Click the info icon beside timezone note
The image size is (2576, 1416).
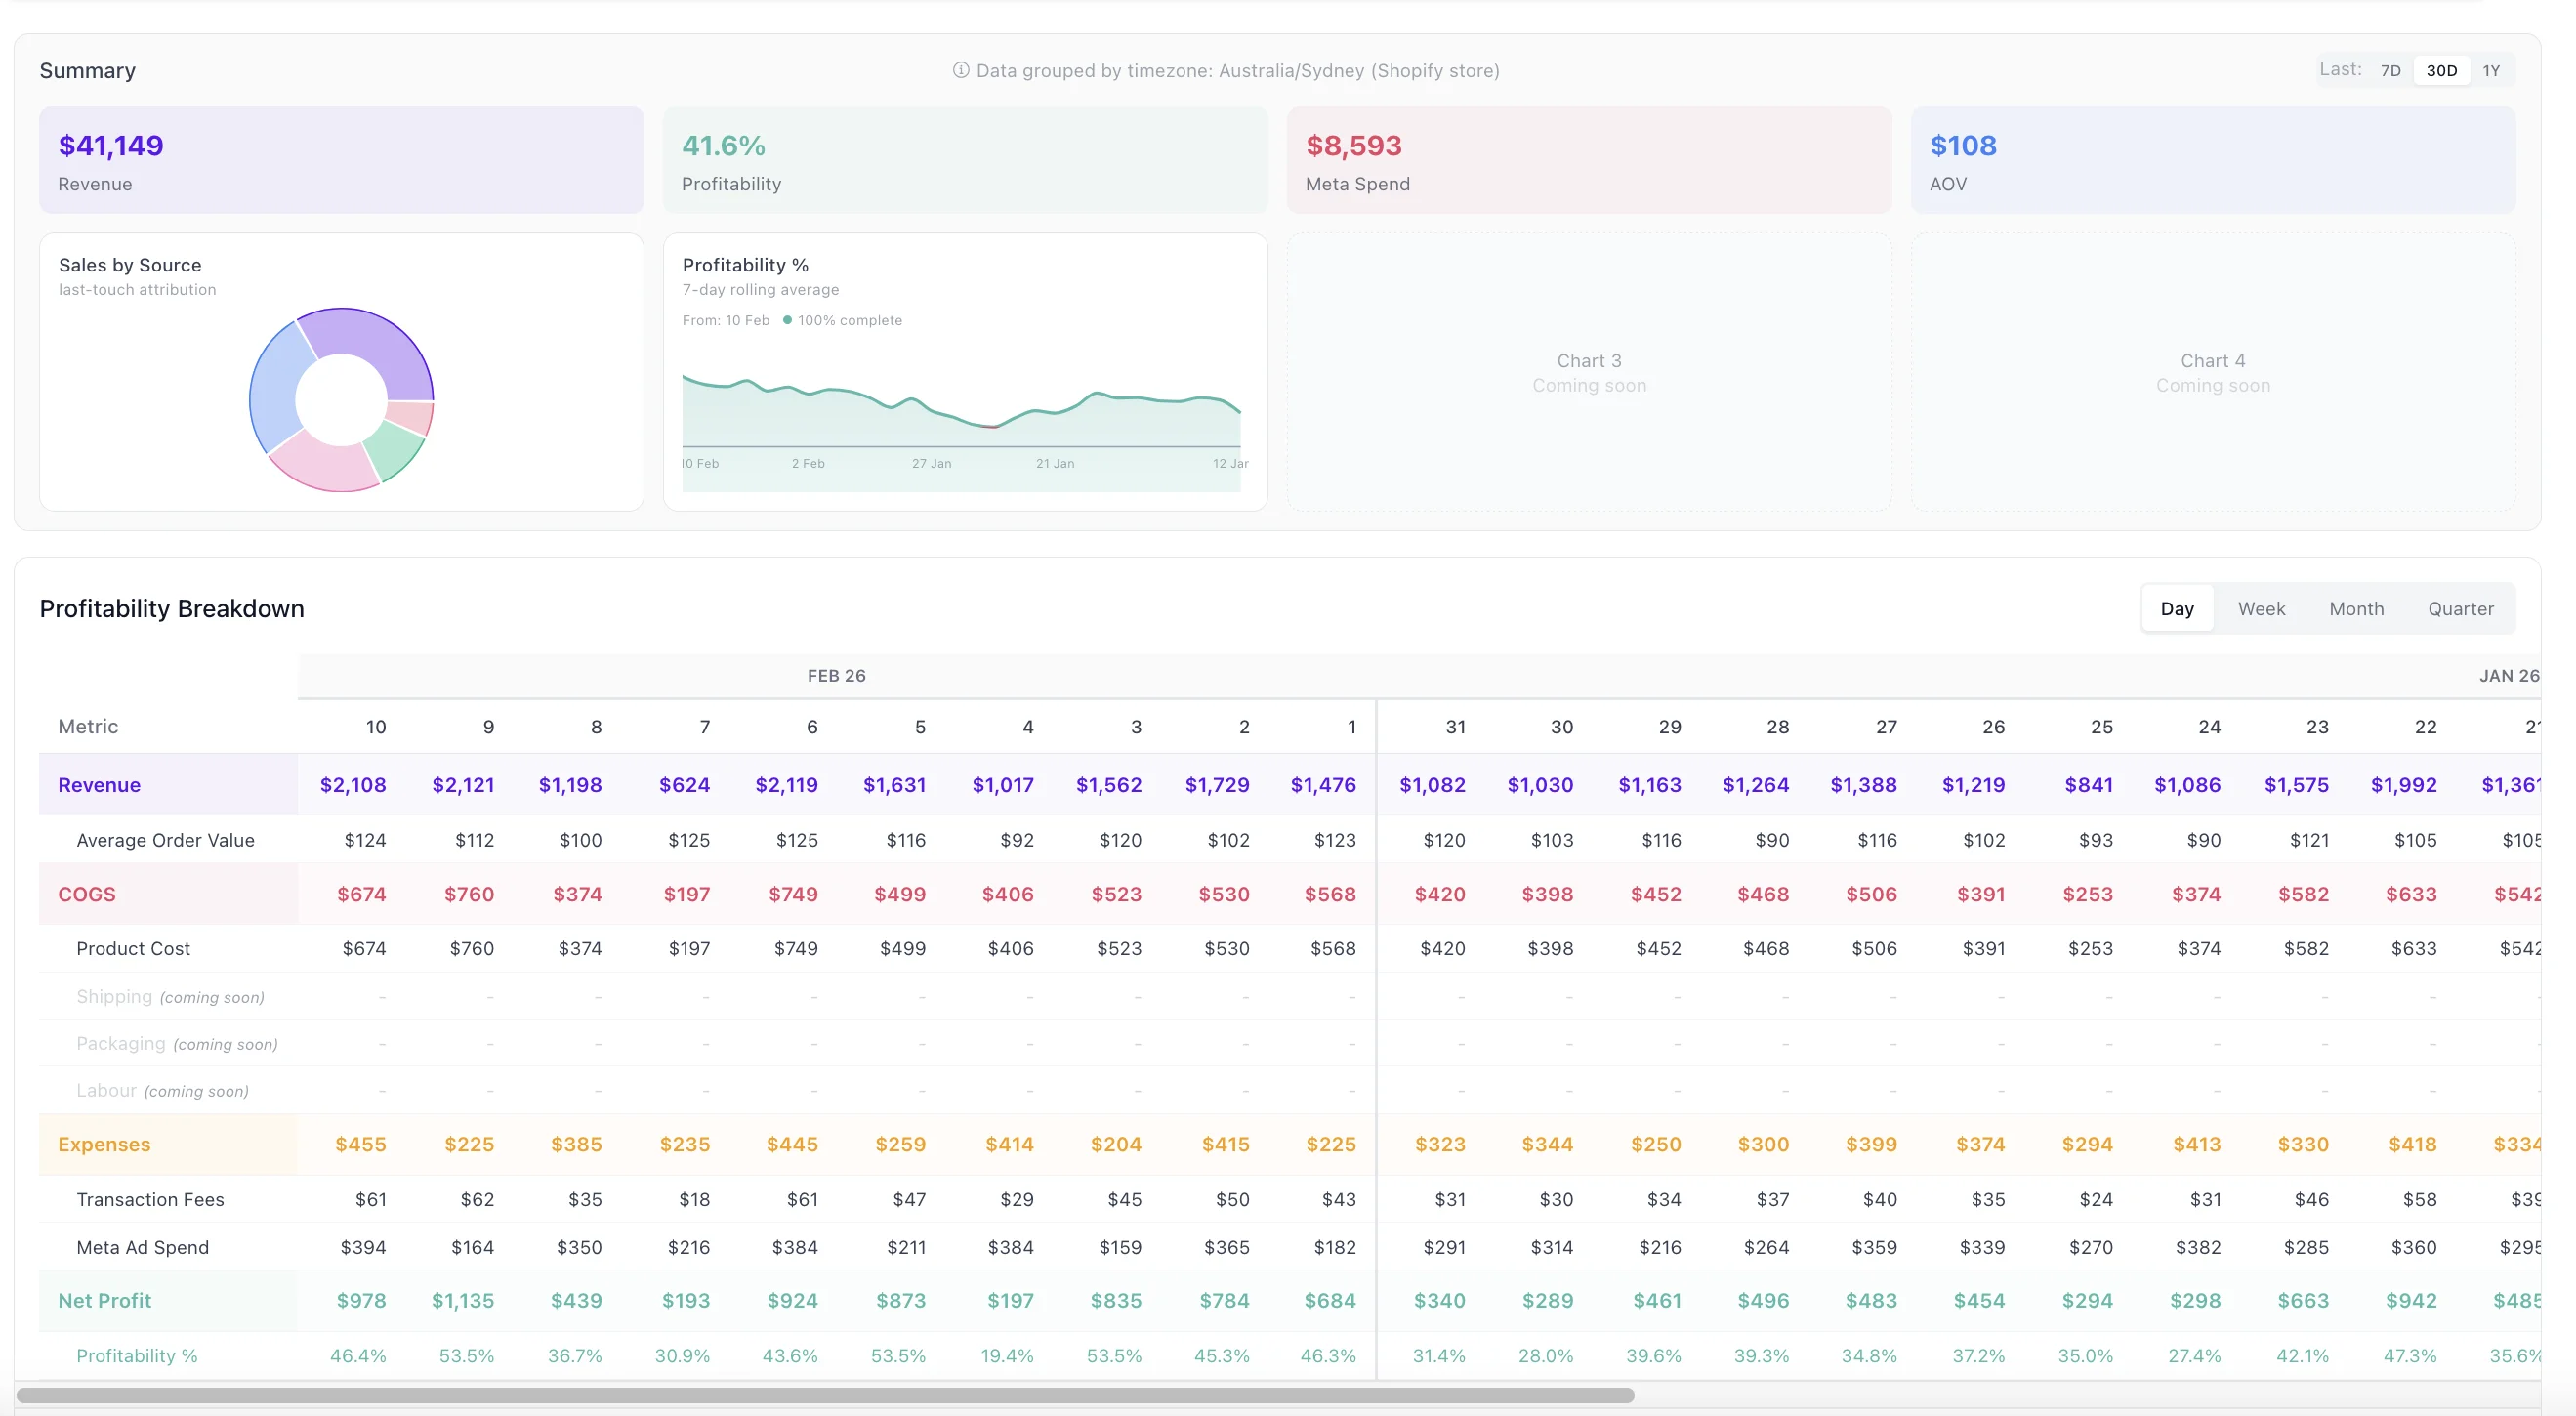[x=960, y=70]
